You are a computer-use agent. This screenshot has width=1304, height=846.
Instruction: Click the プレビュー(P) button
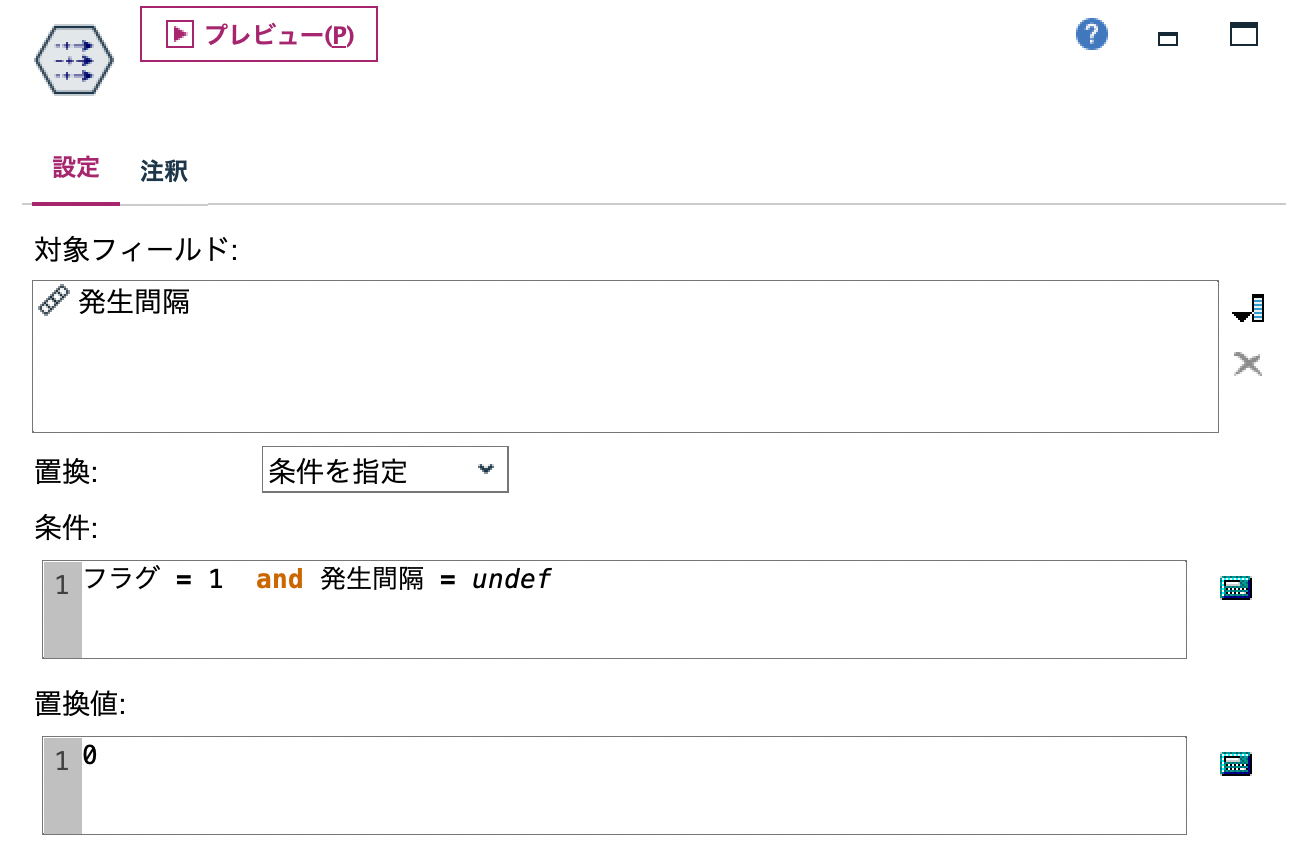[258, 33]
